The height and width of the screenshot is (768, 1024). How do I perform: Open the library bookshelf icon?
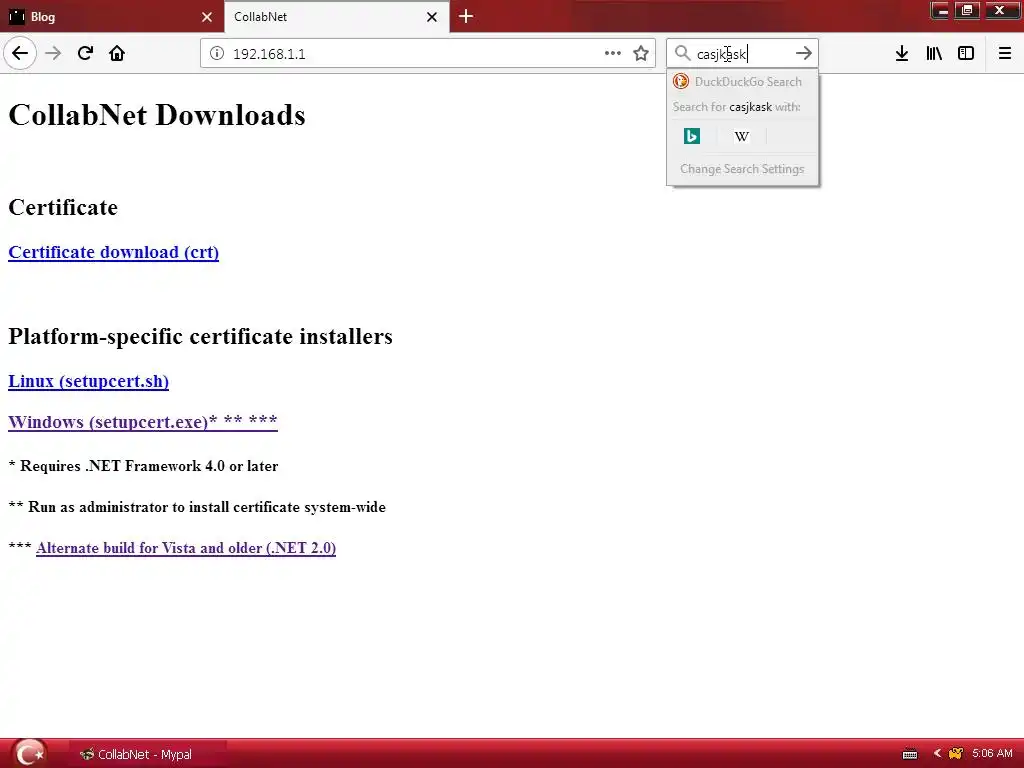(x=934, y=53)
